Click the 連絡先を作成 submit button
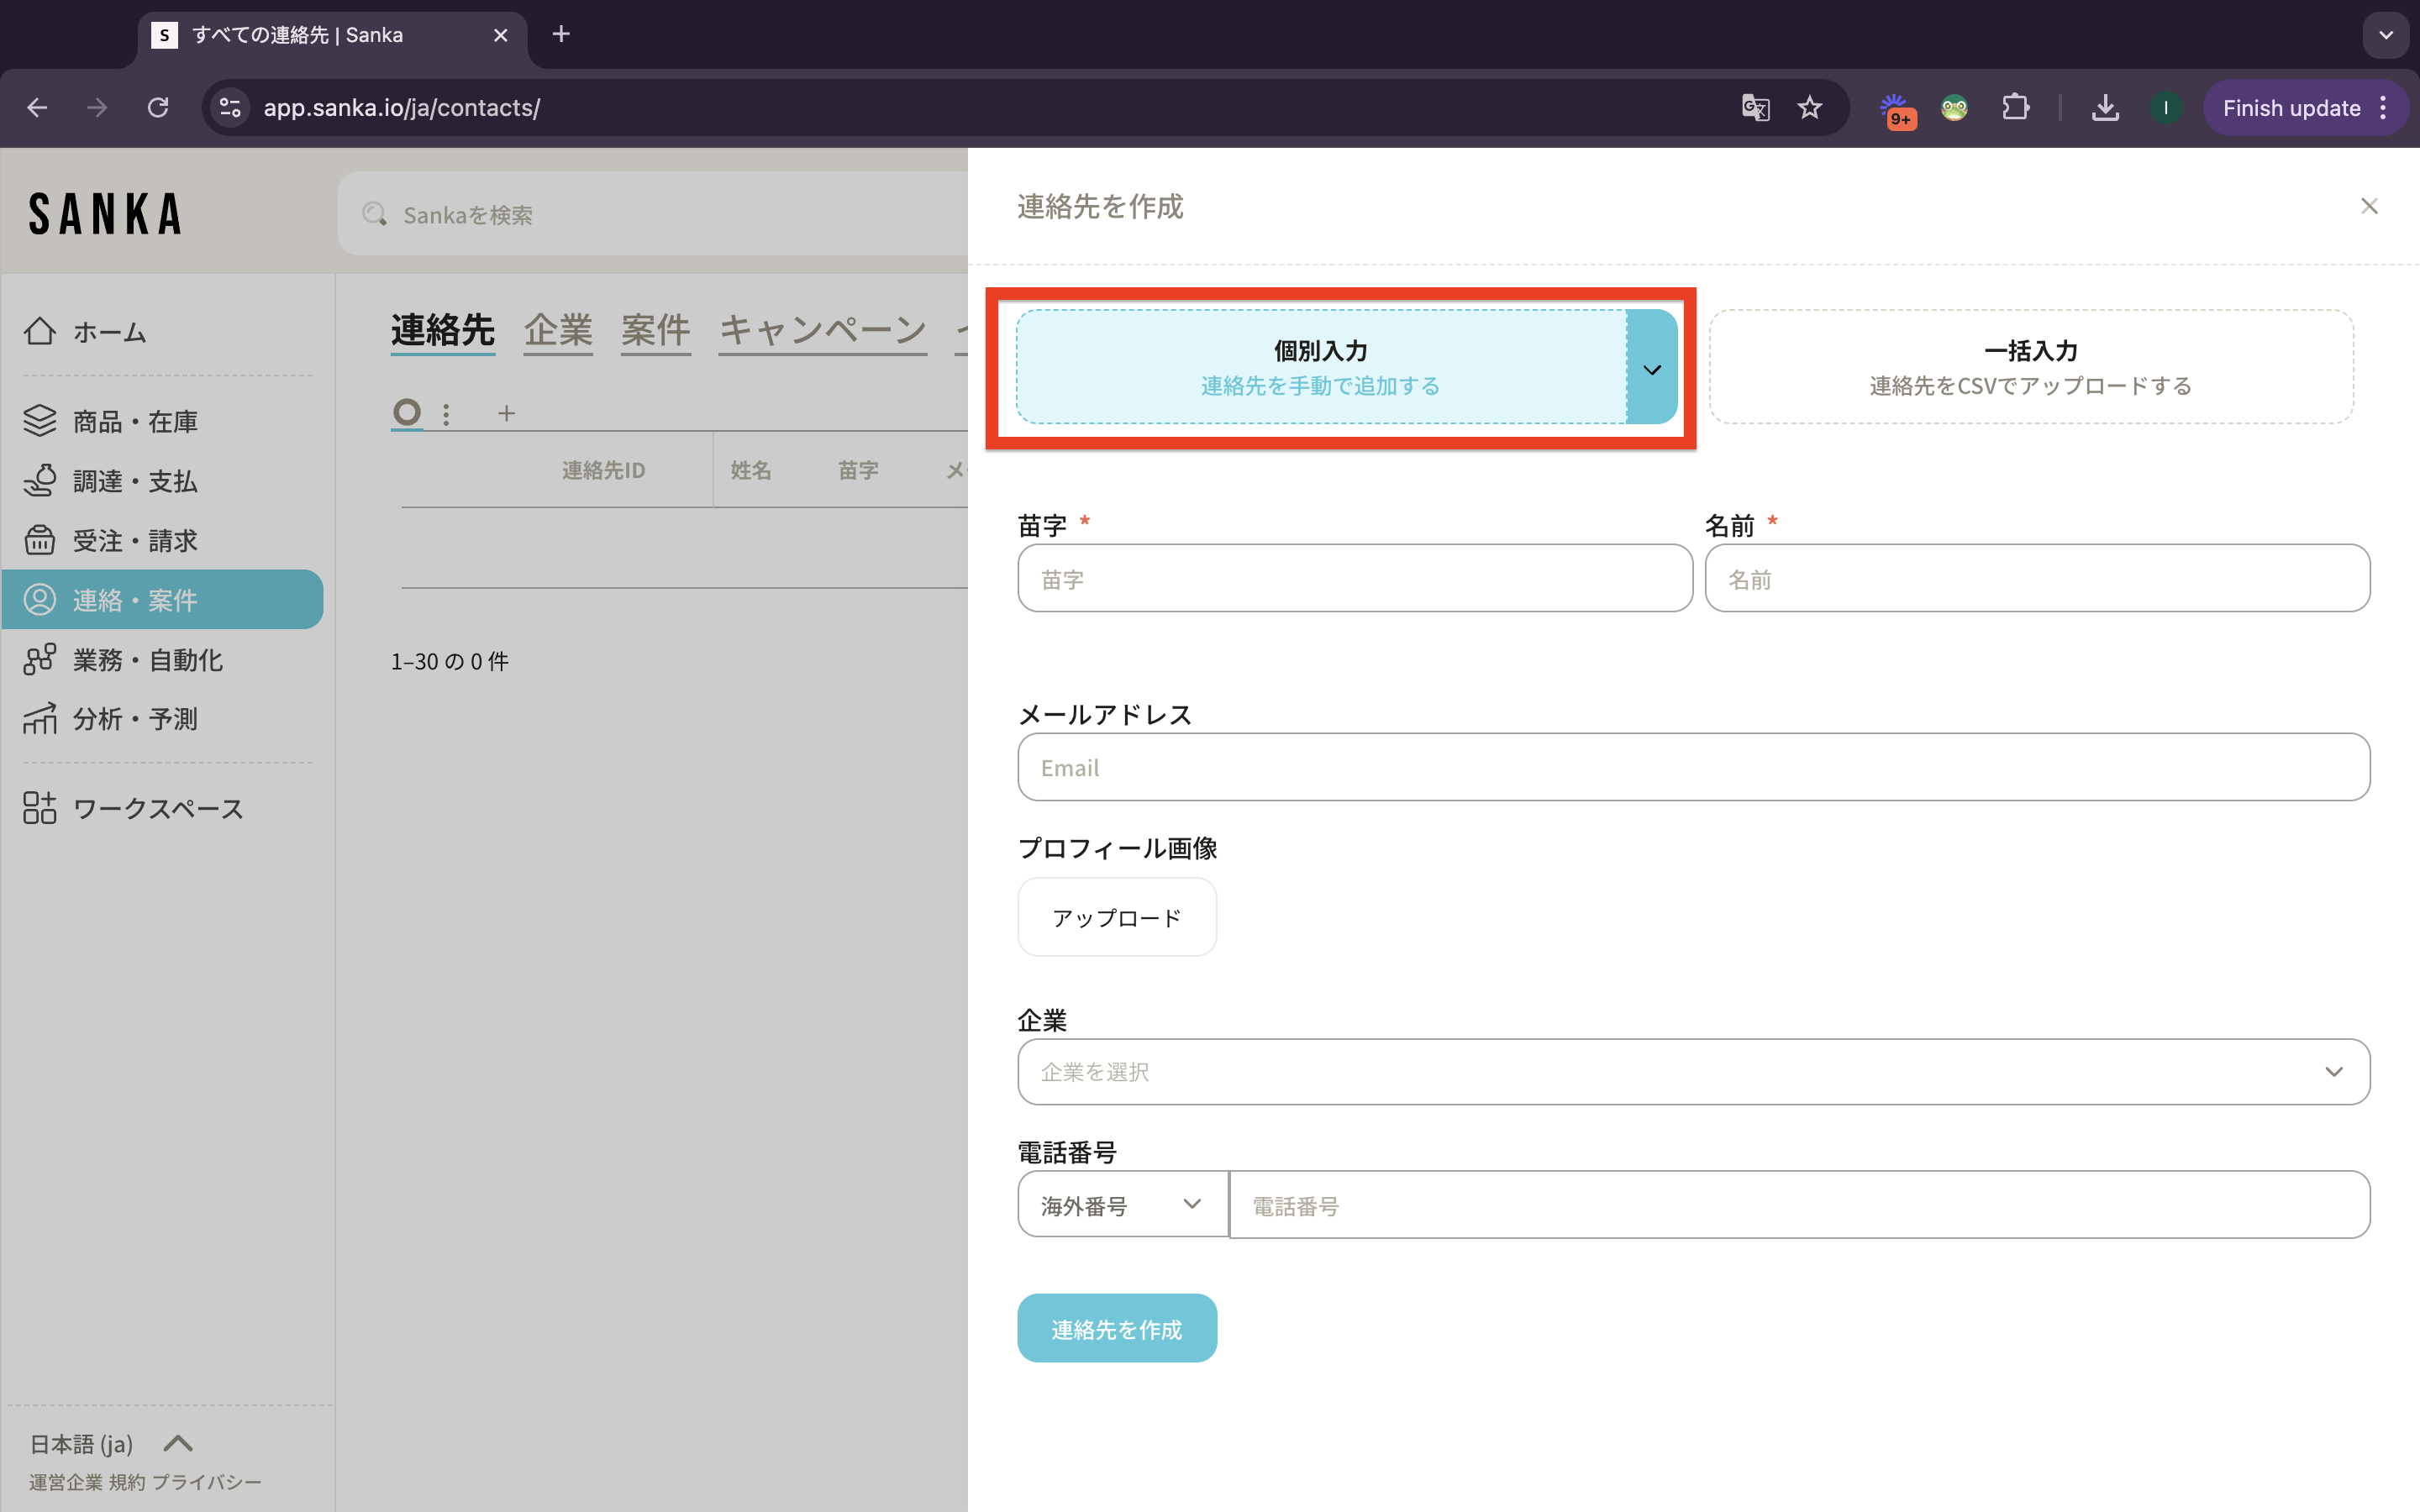Image resolution: width=2420 pixels, height=1512 pixels. [1117, 1329]
